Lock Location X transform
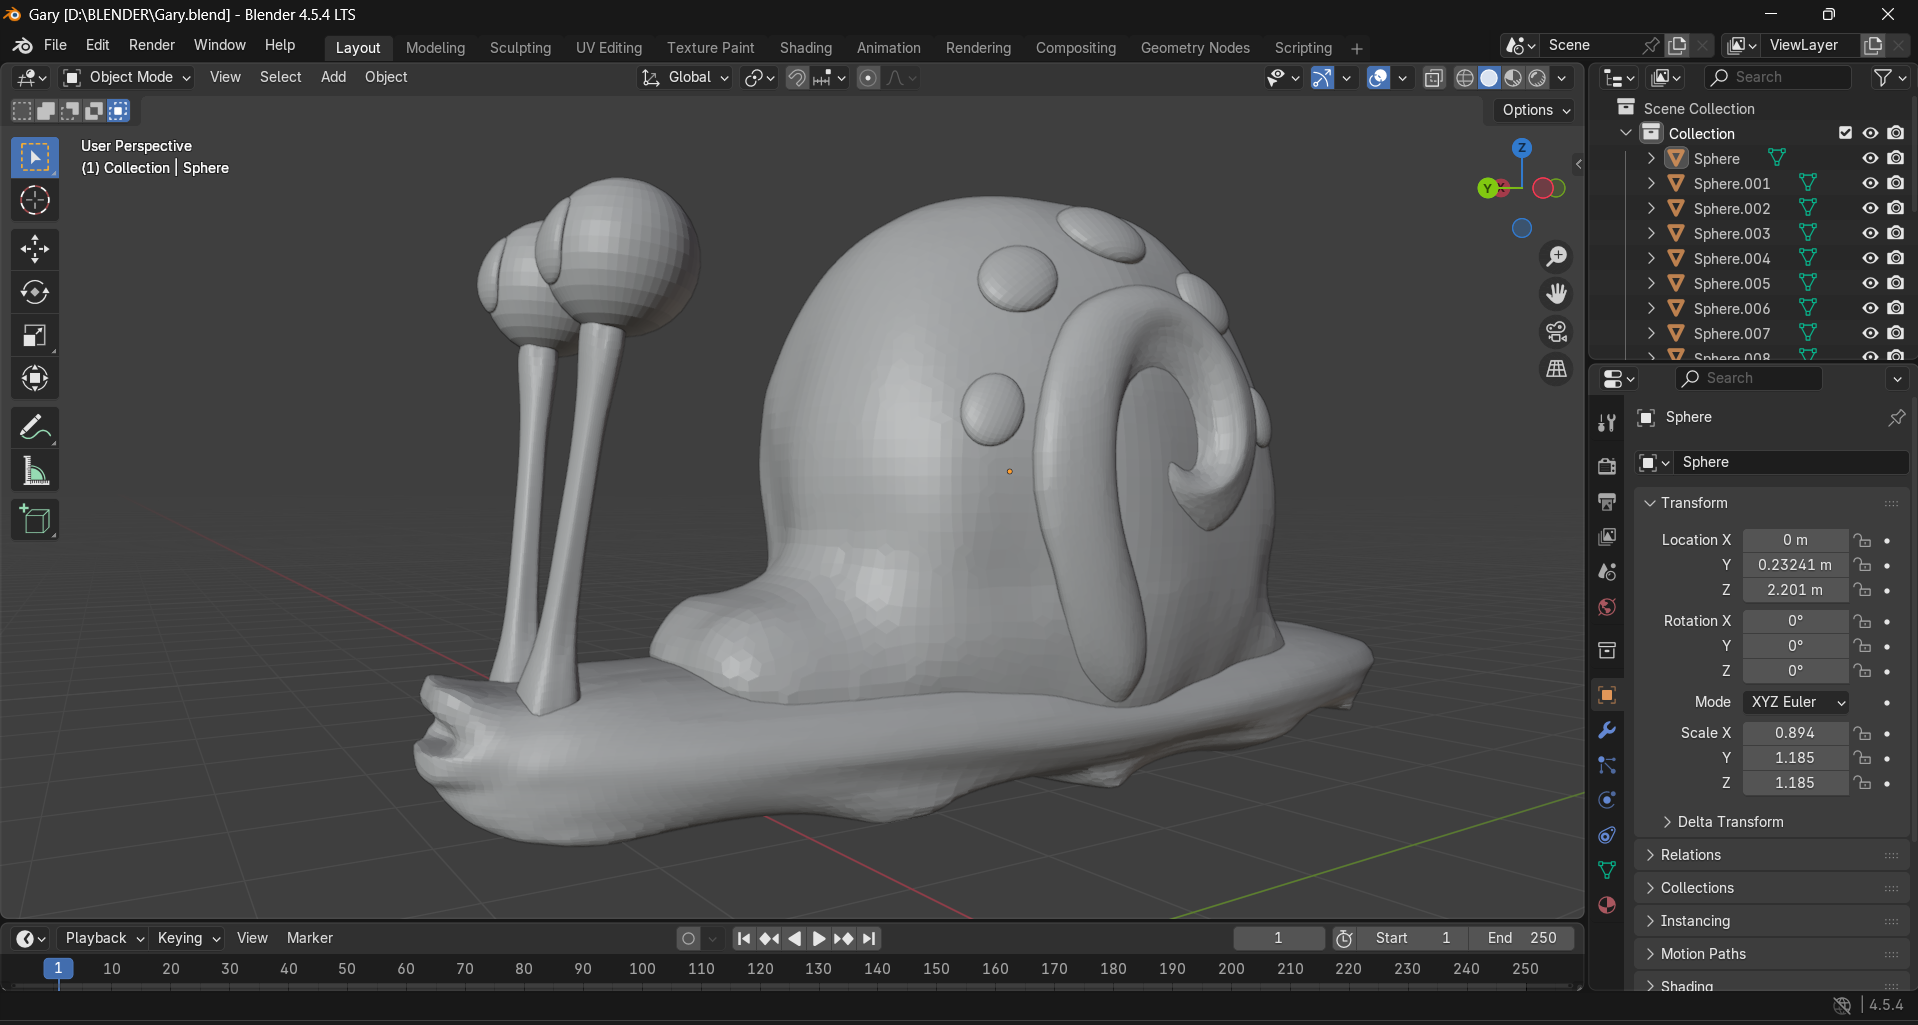Image resolution: width=1918 pixels, height=1025 pixels. (x=1862, y=540)
